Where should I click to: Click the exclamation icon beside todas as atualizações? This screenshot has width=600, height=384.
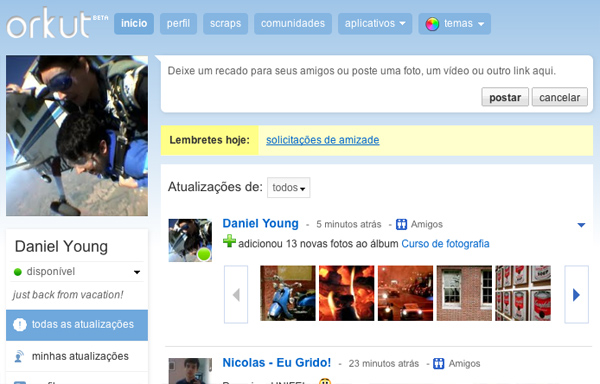[20, 325]
